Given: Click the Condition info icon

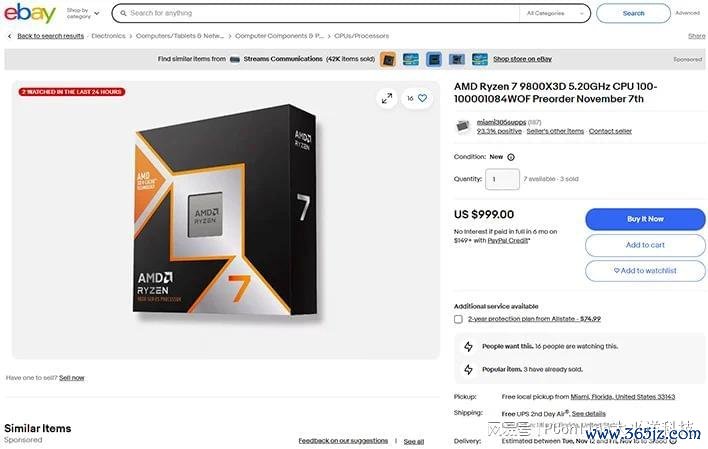Looking at the screenshot, I should [511, 157].
